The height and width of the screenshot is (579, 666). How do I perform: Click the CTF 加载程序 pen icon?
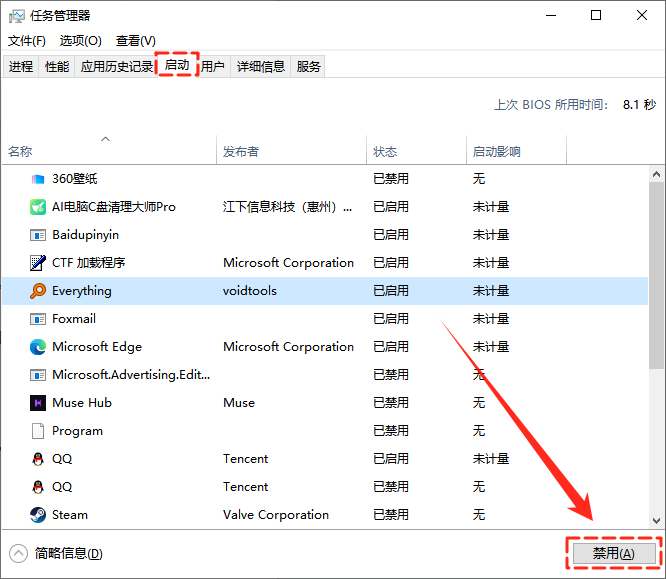click(38, 263)
